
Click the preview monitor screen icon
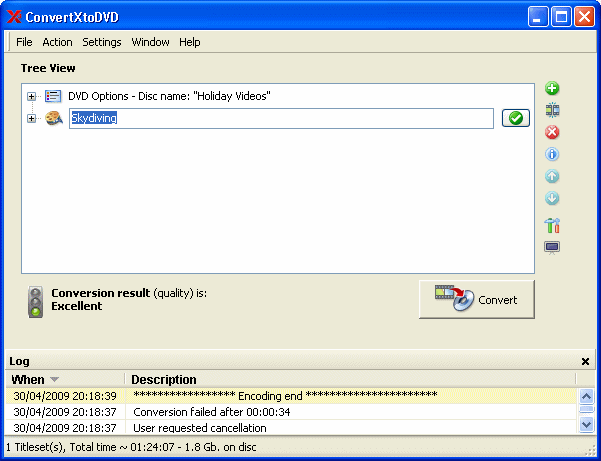[552, 248]
